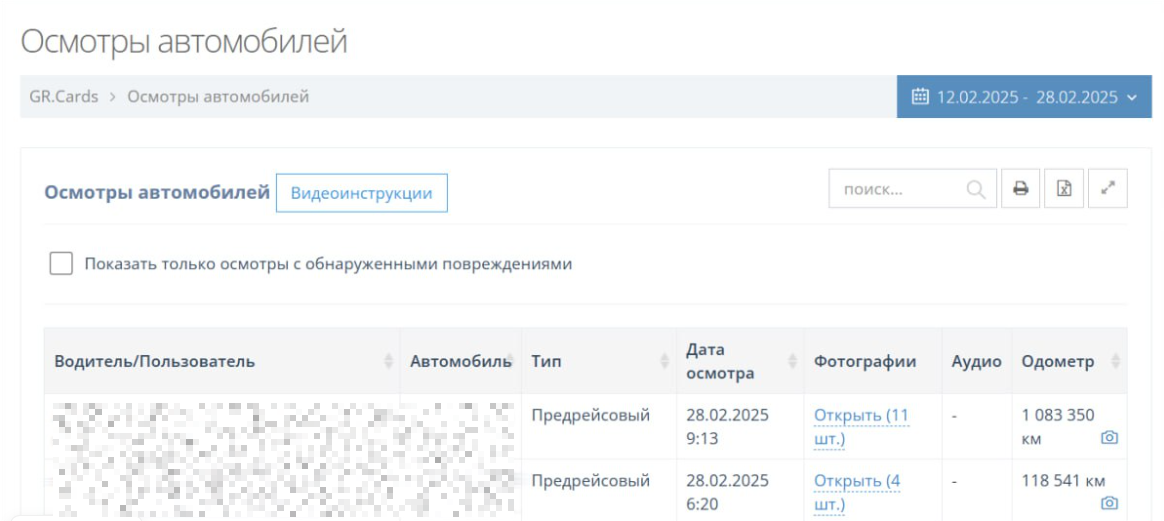
Task: Click Предрейсовый in the 6:20 row
Action: (591, 481)
